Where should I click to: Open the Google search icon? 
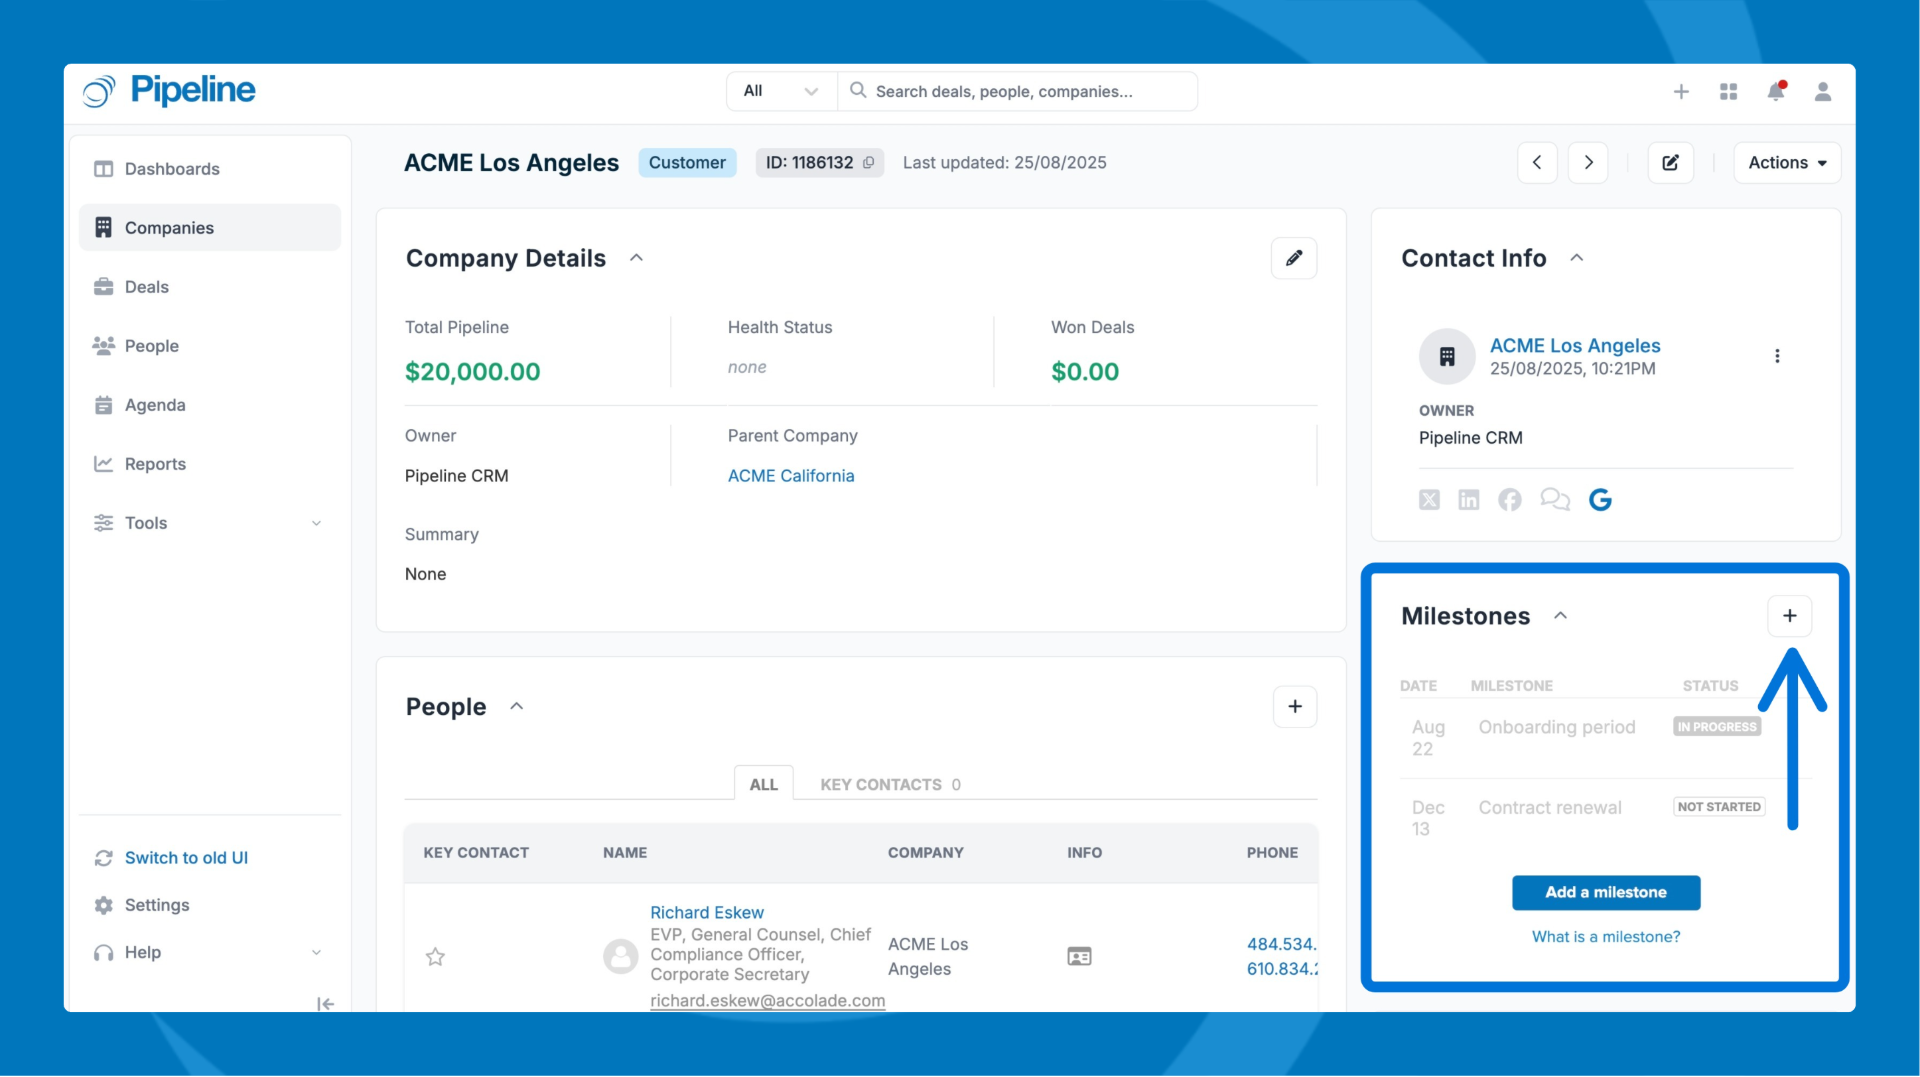click(x=1600, y=500)
